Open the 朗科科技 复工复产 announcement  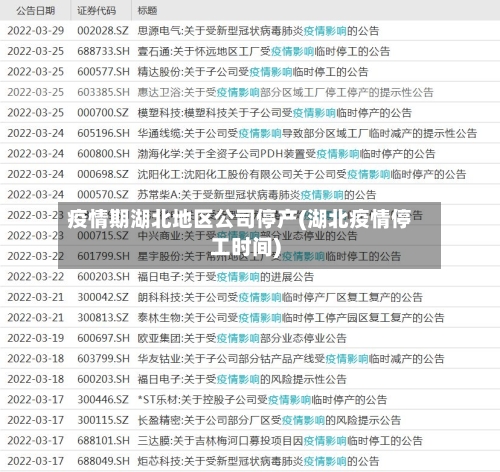(280, 297)
